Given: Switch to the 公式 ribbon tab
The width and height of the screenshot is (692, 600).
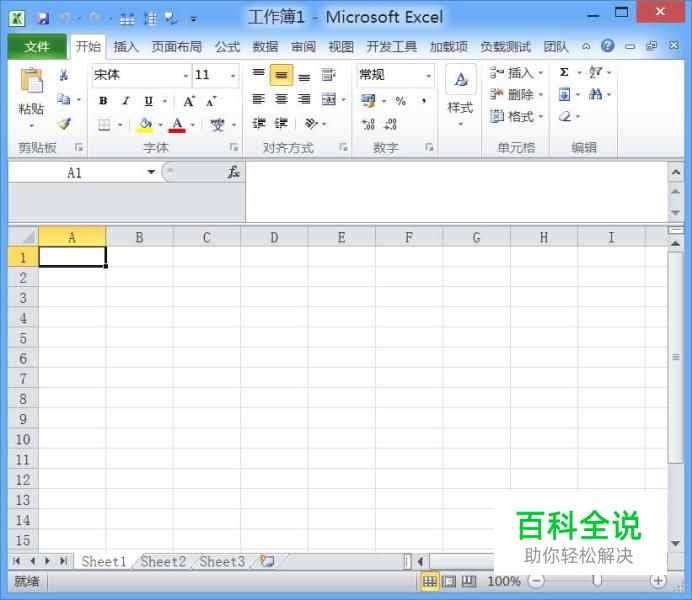Looking at the screenshot, I should pos(227,47).
